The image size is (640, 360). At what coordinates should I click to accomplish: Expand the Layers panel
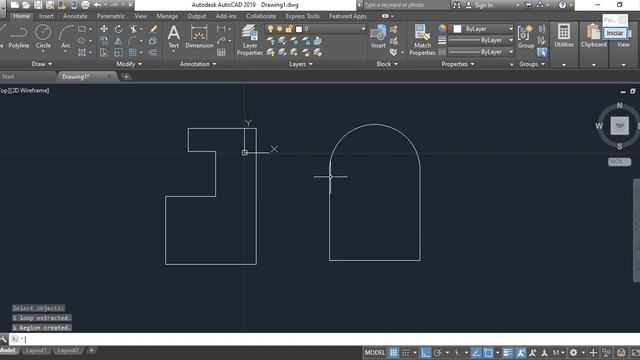[x=301, y=64]
